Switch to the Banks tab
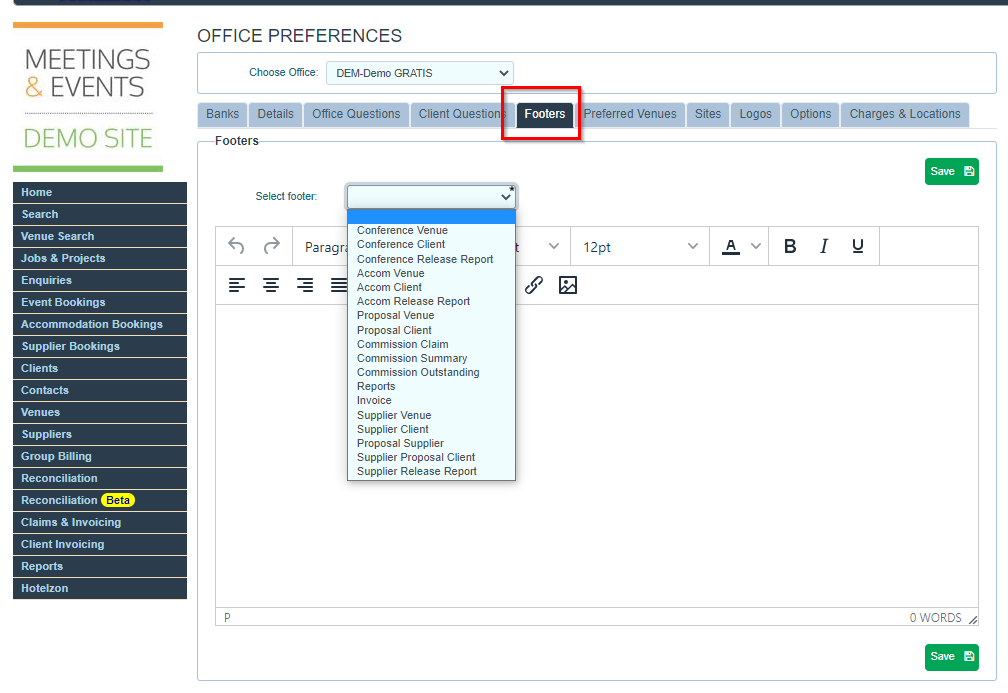1008x693 pixels. click(222, 114)
